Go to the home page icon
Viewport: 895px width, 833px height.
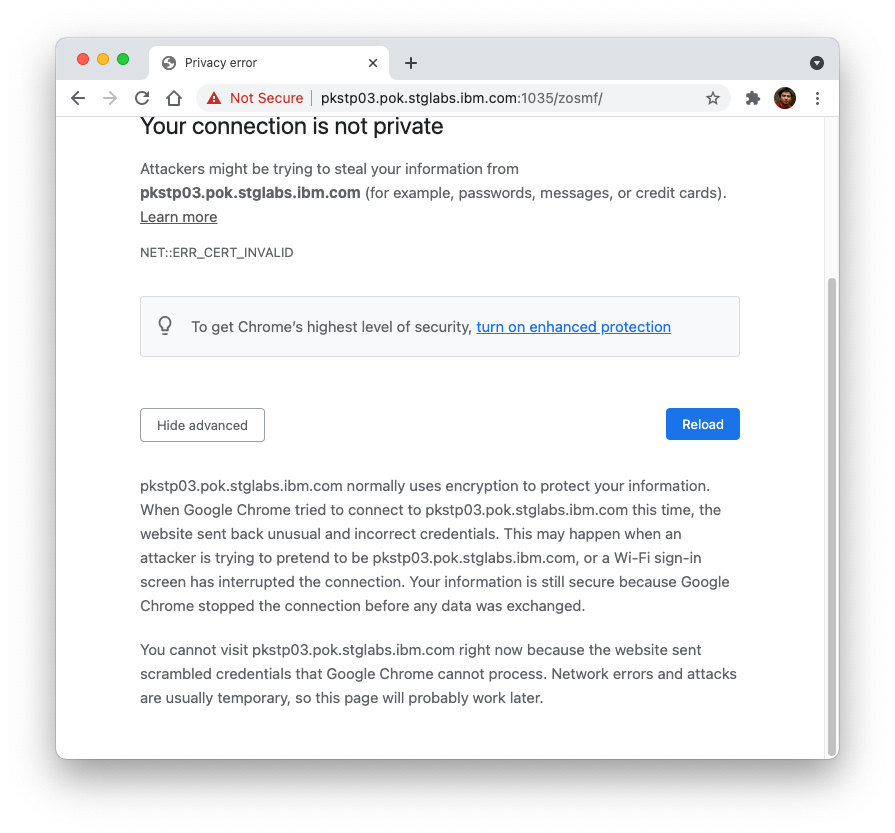pos(174,98)
